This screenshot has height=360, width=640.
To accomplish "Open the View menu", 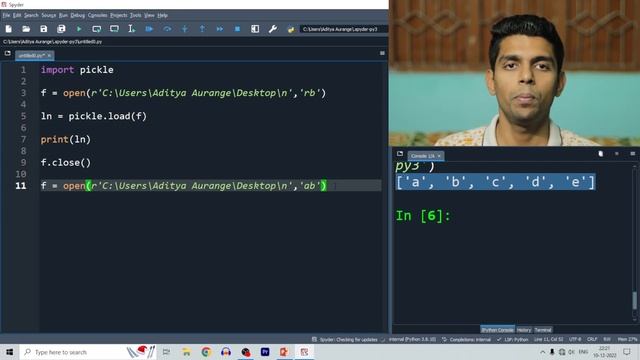I will 149,15.
